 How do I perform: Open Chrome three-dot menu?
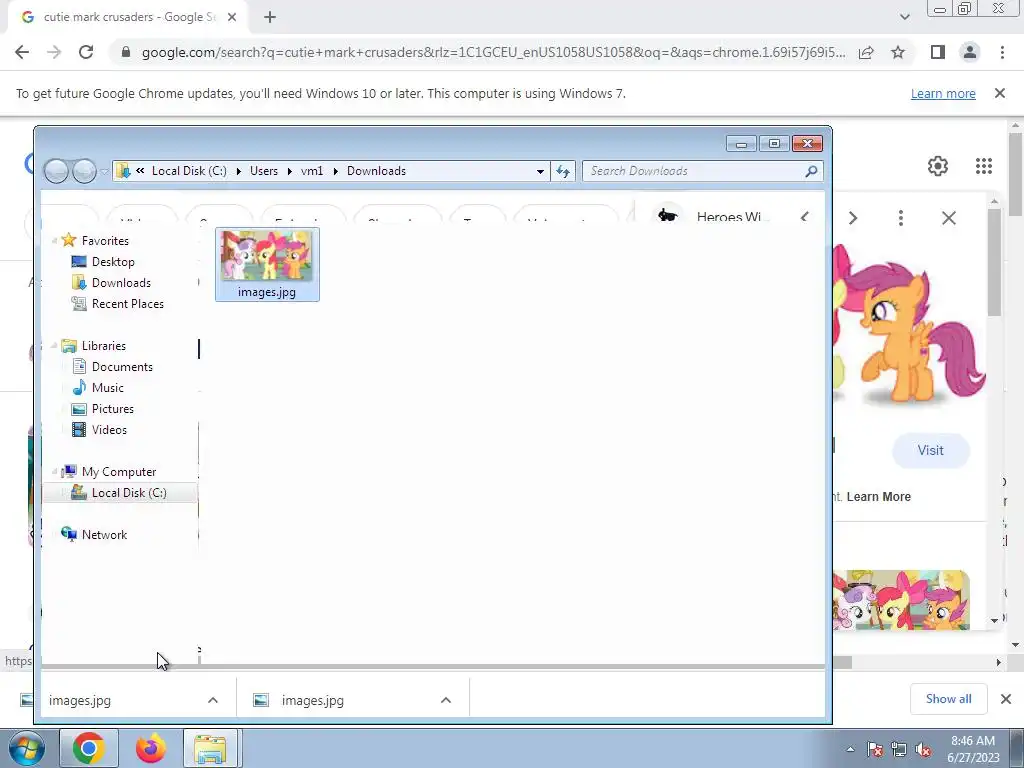[x=1002, y=52]
